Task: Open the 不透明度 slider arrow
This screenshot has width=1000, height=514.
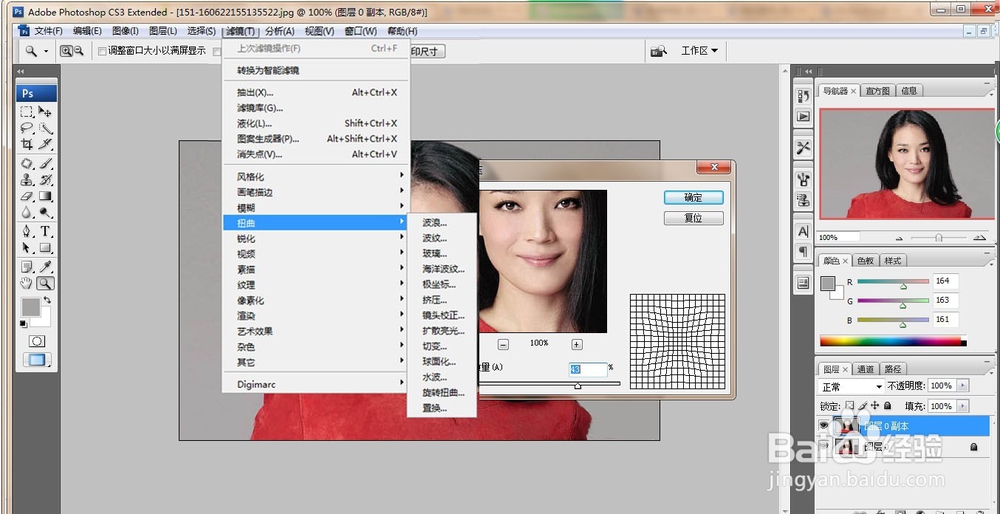Action: (963, 386)
